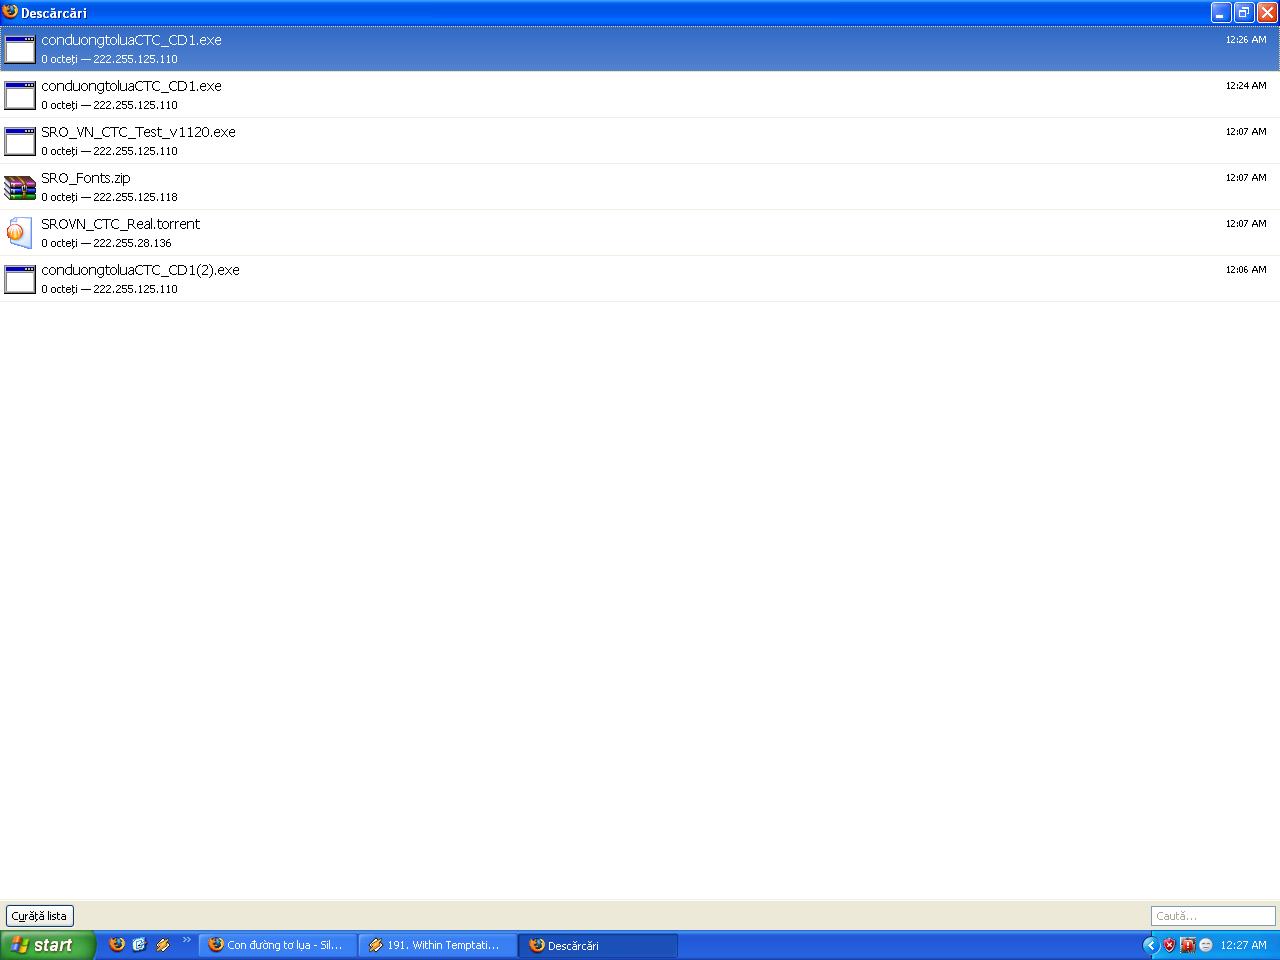Viewport: 1280px width, 960px height.
Task: Launch Firefox from the Quick Launch bar
Action: click(116, 945)
